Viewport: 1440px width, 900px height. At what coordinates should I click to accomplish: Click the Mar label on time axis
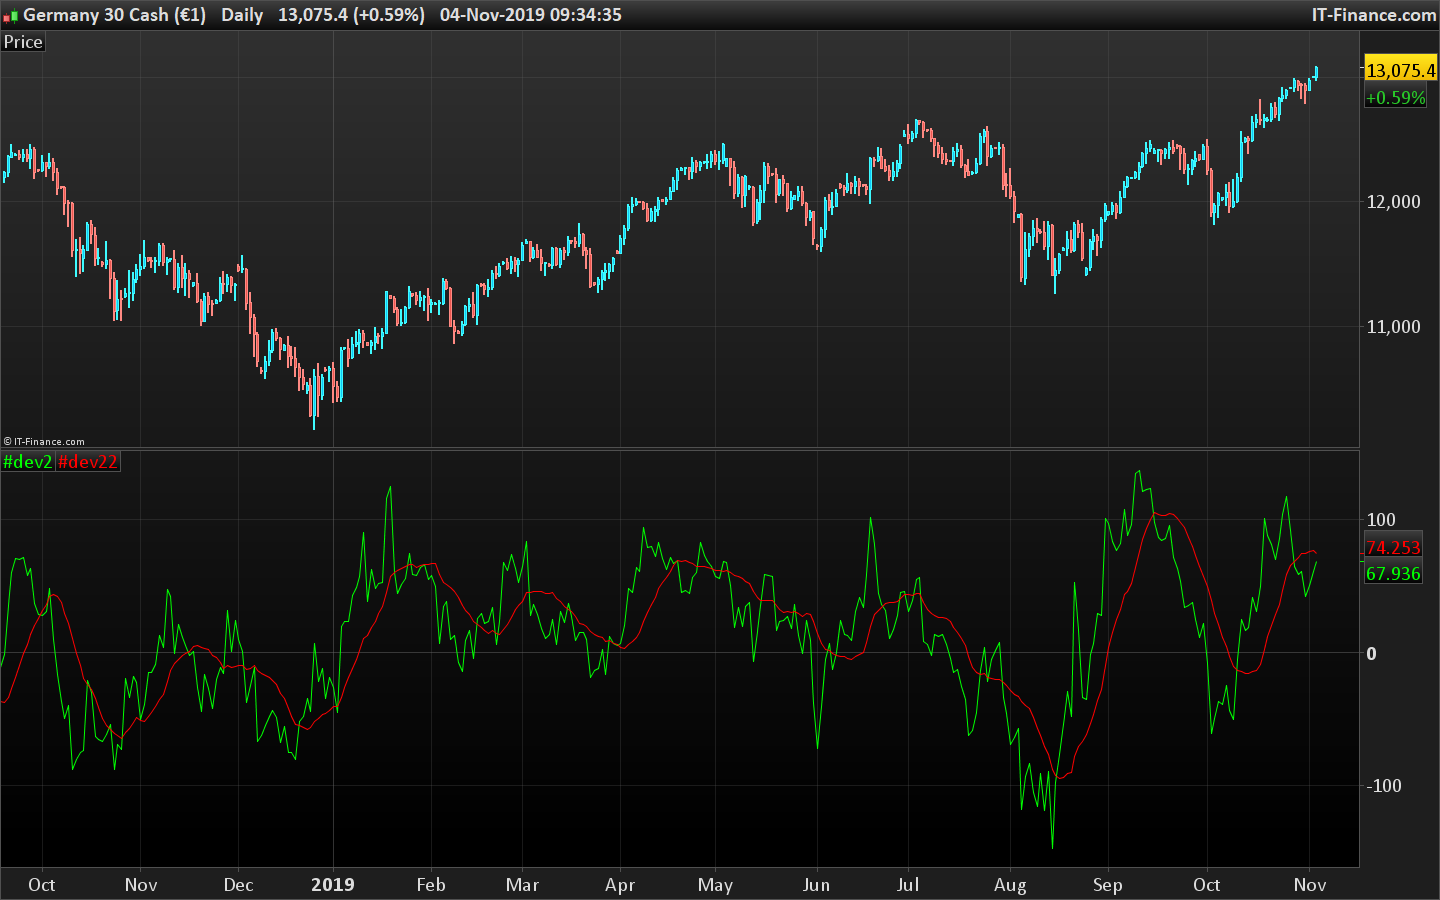coord(522,884)
